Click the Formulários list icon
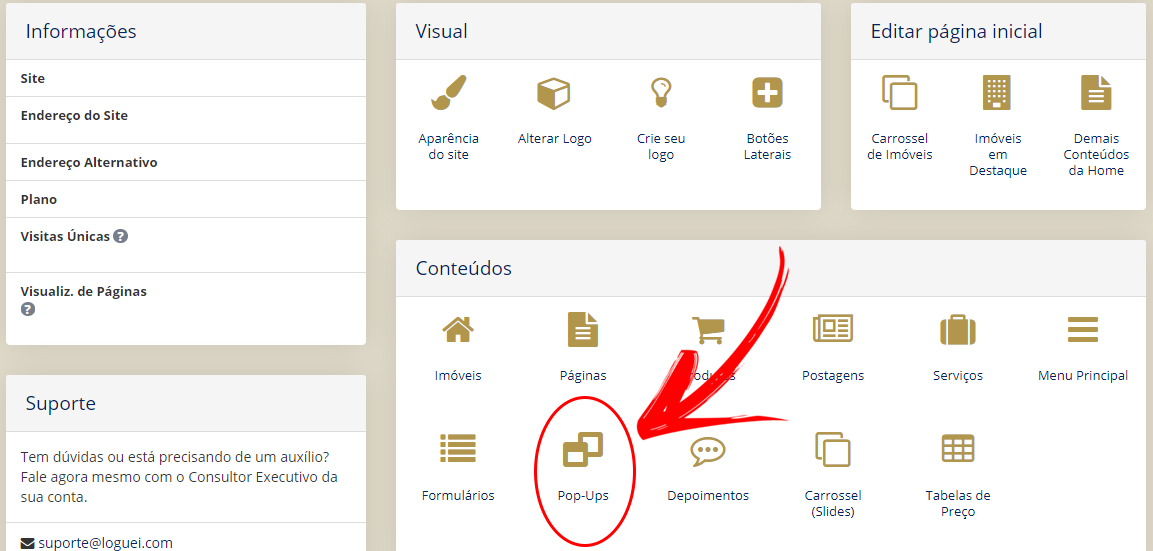Screen dimensions: 1153x551 [x=457, y=449]
